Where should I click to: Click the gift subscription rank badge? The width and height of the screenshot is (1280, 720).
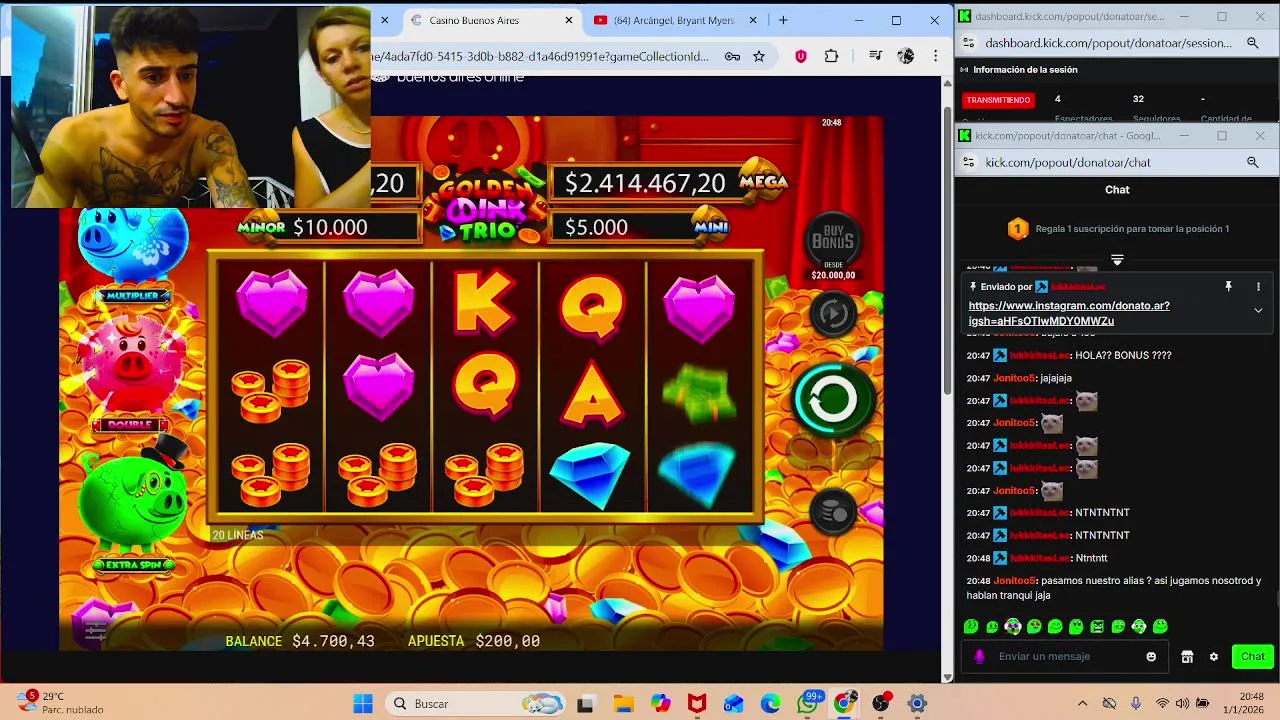click(x=1018, y=229)
